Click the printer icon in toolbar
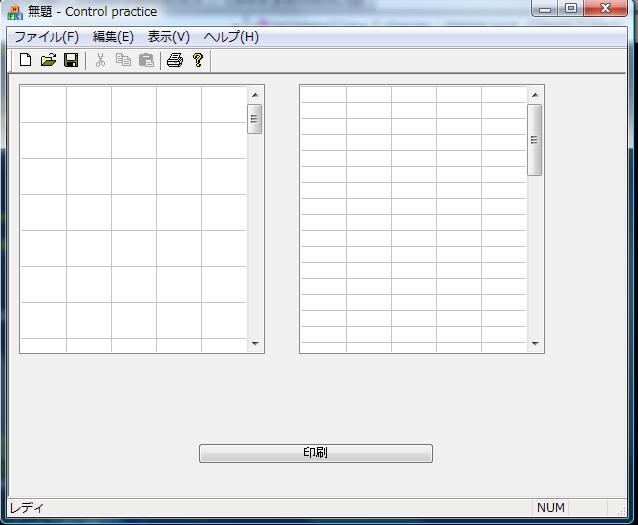Viewport: 638px width, 525px height. (x=175, y=60)
